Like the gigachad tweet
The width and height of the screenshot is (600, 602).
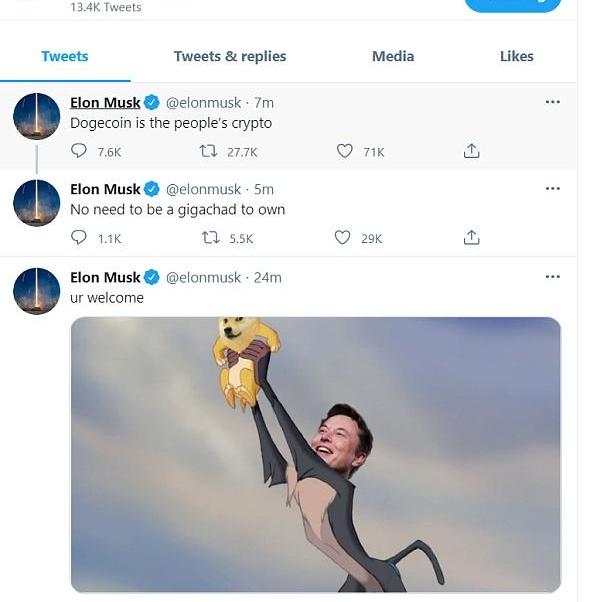(x=343, y=238)
